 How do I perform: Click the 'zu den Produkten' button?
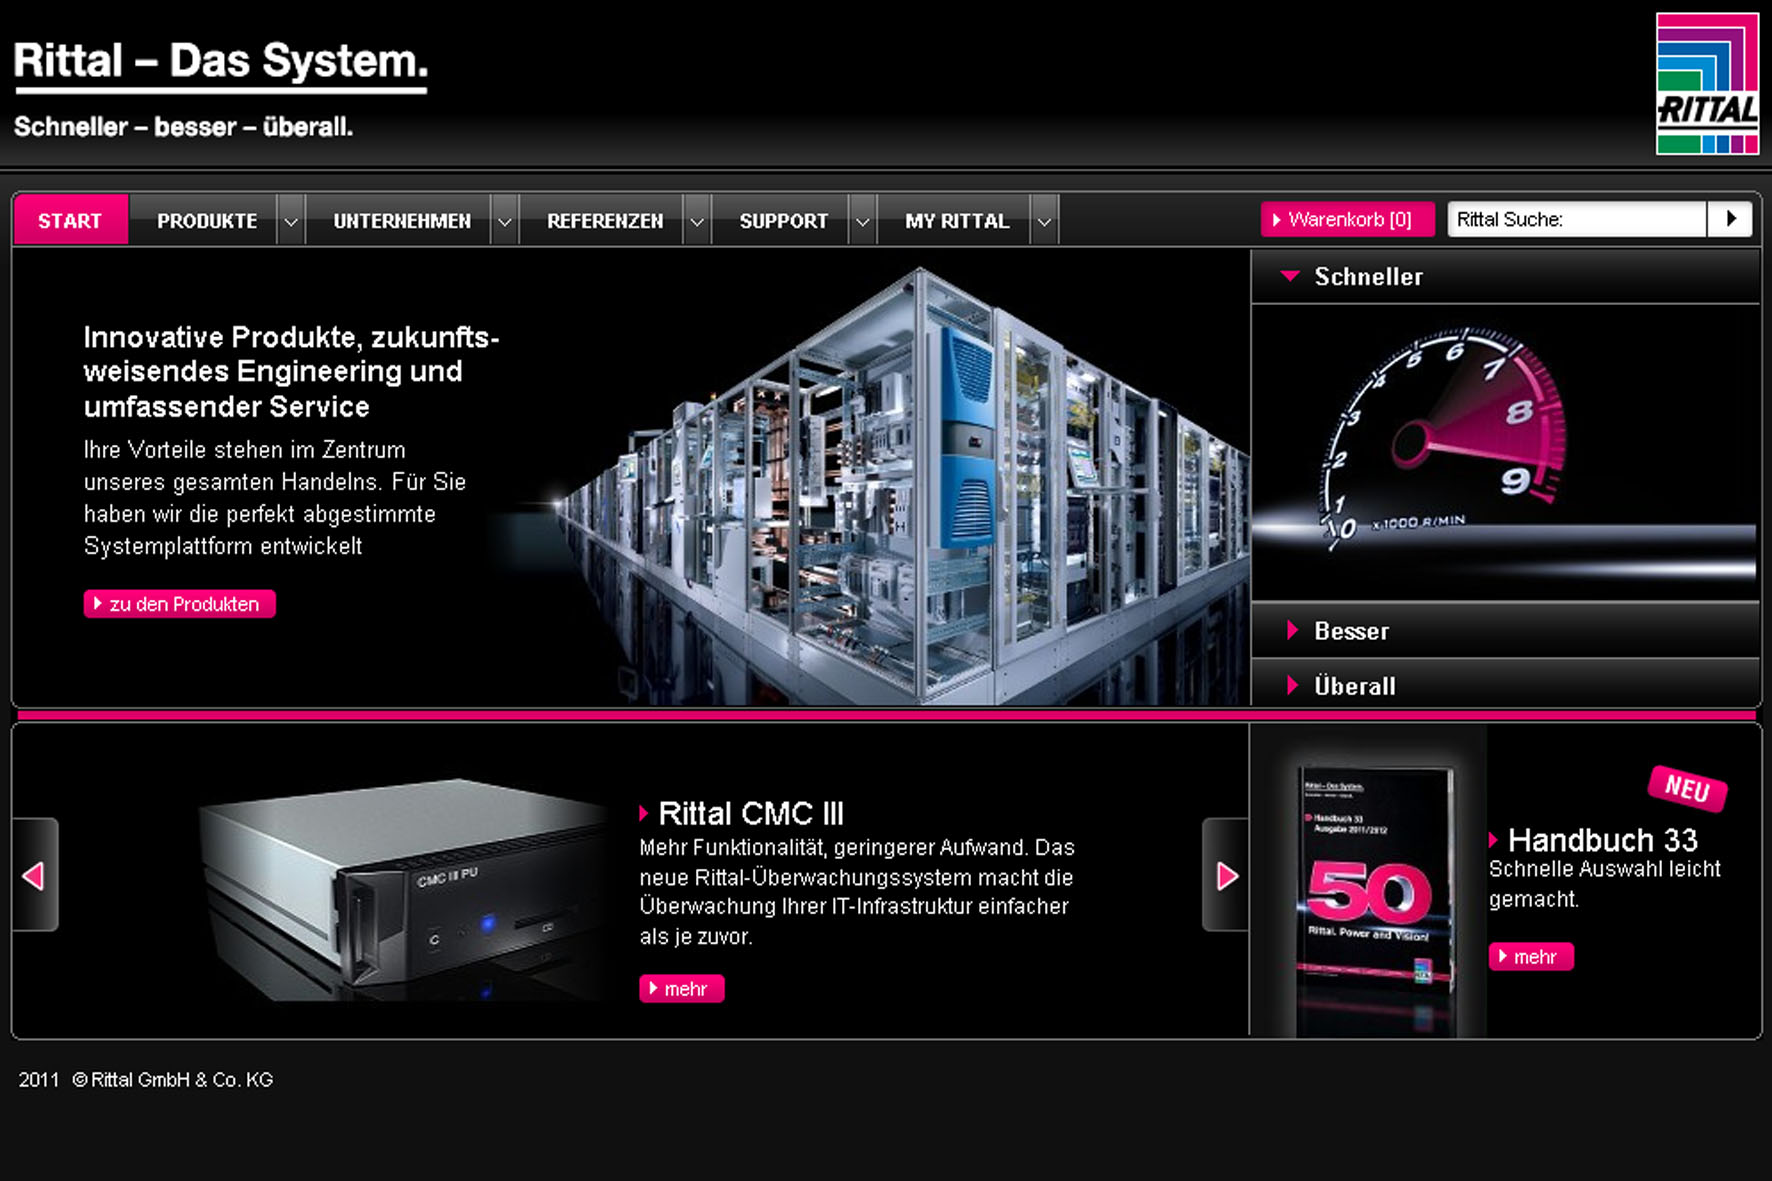point(180,604)
